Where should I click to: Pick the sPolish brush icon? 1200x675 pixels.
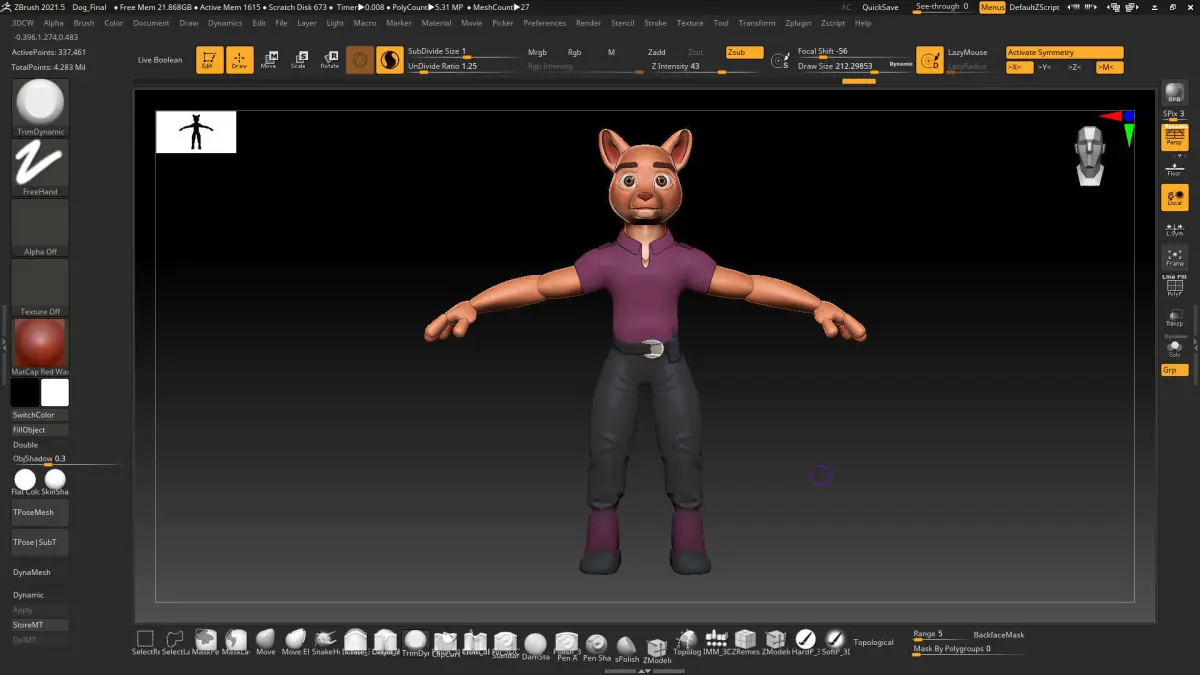tap(626, 646)
